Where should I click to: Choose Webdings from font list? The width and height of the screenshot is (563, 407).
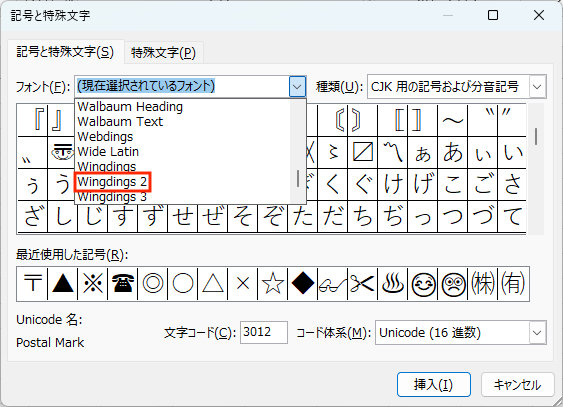click(x=105, y=137)
